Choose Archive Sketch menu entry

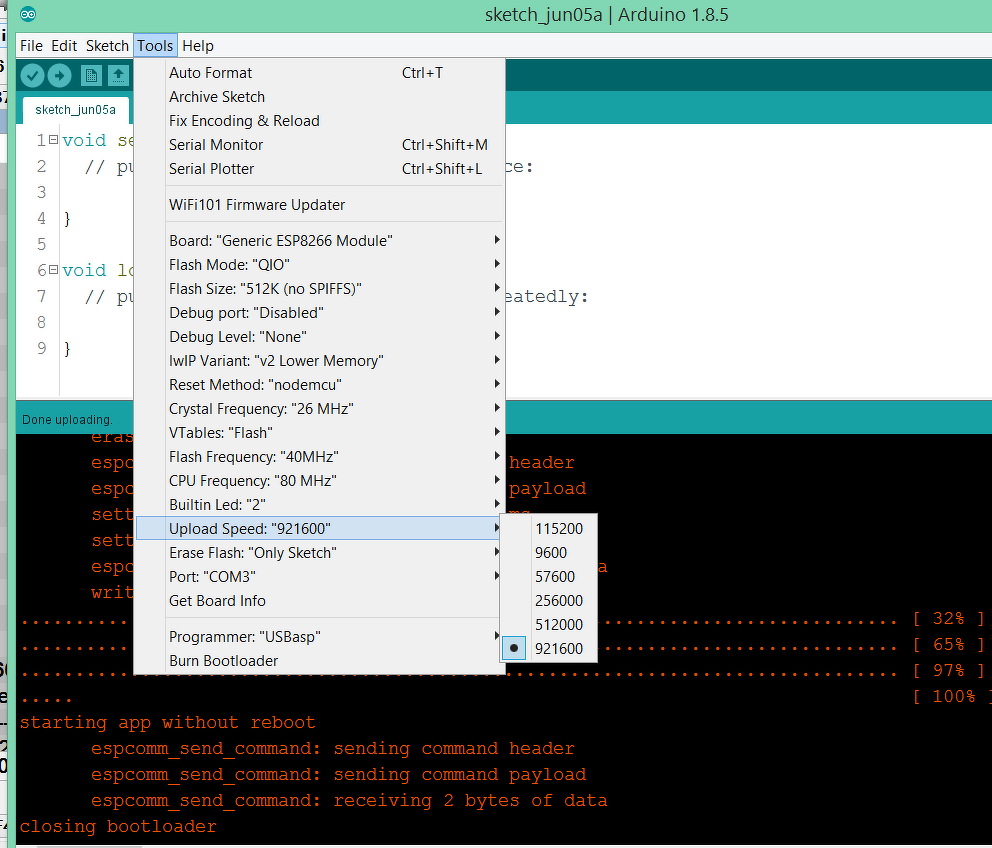[x=319, y=97]
